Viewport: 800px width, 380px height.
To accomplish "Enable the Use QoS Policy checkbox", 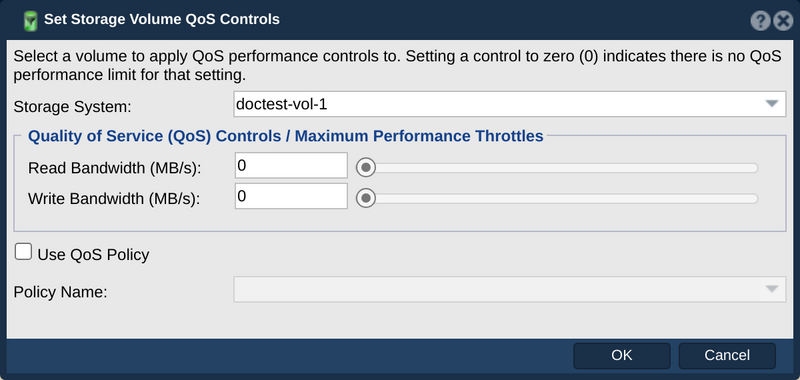I will click(23, 252).
